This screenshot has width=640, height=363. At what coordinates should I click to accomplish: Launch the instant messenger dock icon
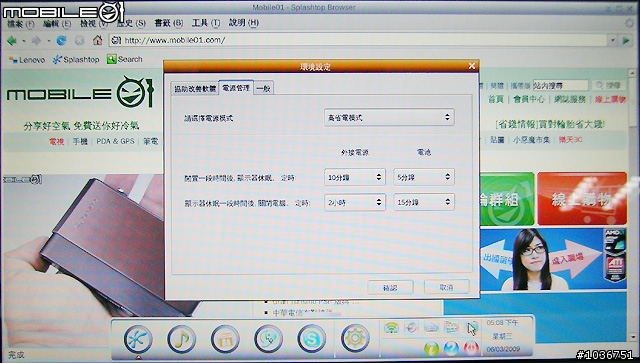pos(268,339)
